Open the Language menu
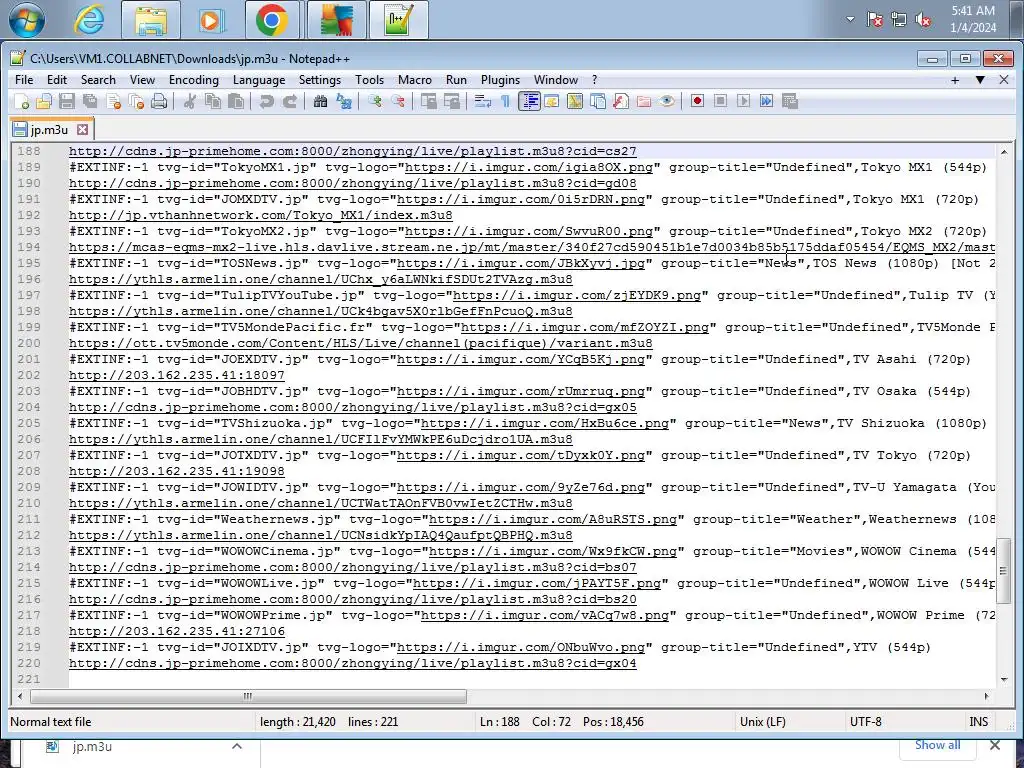 [x=259, y=80]
